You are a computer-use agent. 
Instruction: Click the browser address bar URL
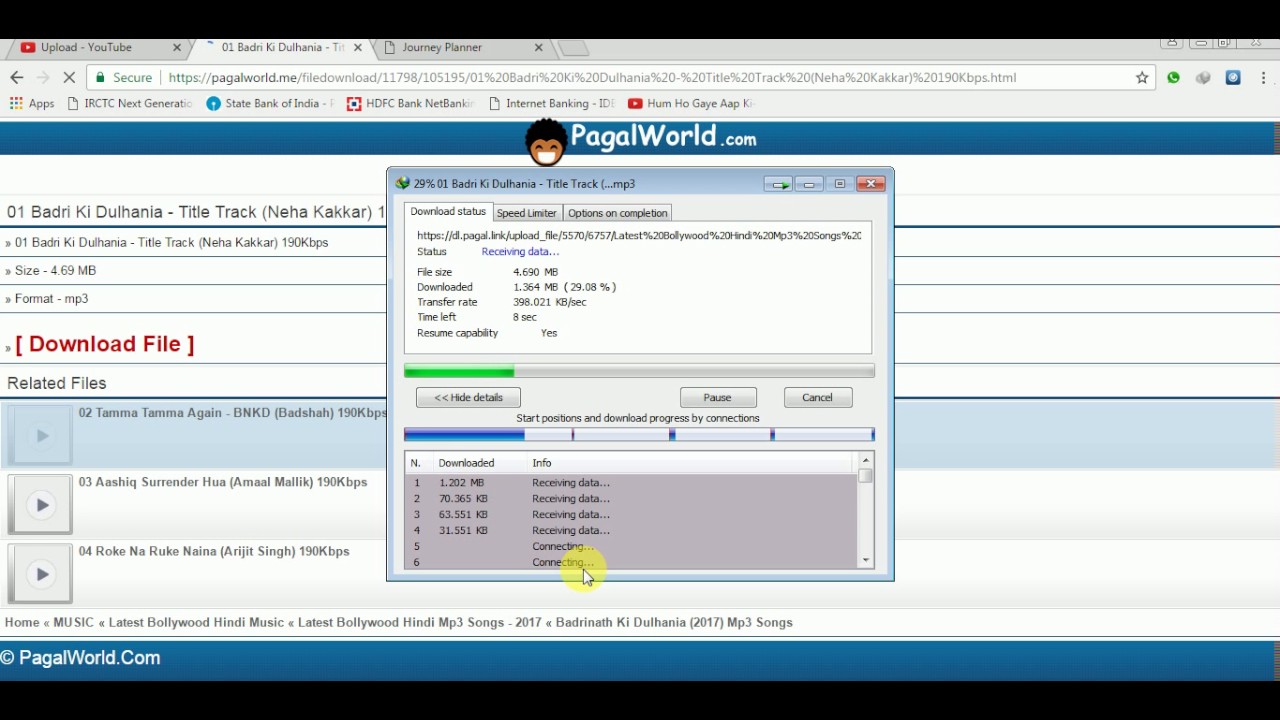(592, 77)
